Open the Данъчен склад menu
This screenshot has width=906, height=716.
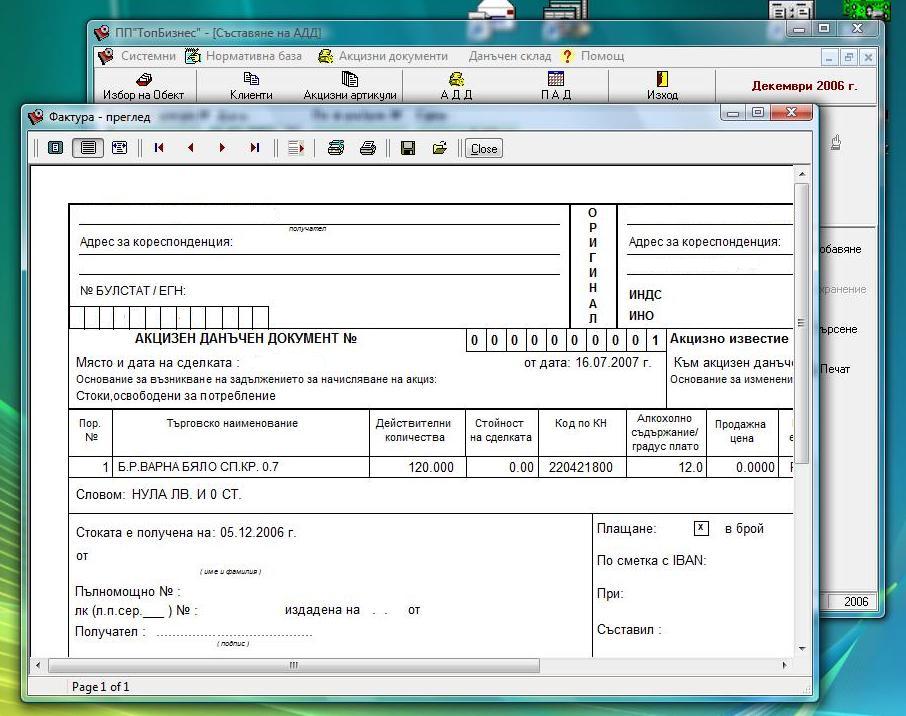pyautogui.click(x=510, y=56)
